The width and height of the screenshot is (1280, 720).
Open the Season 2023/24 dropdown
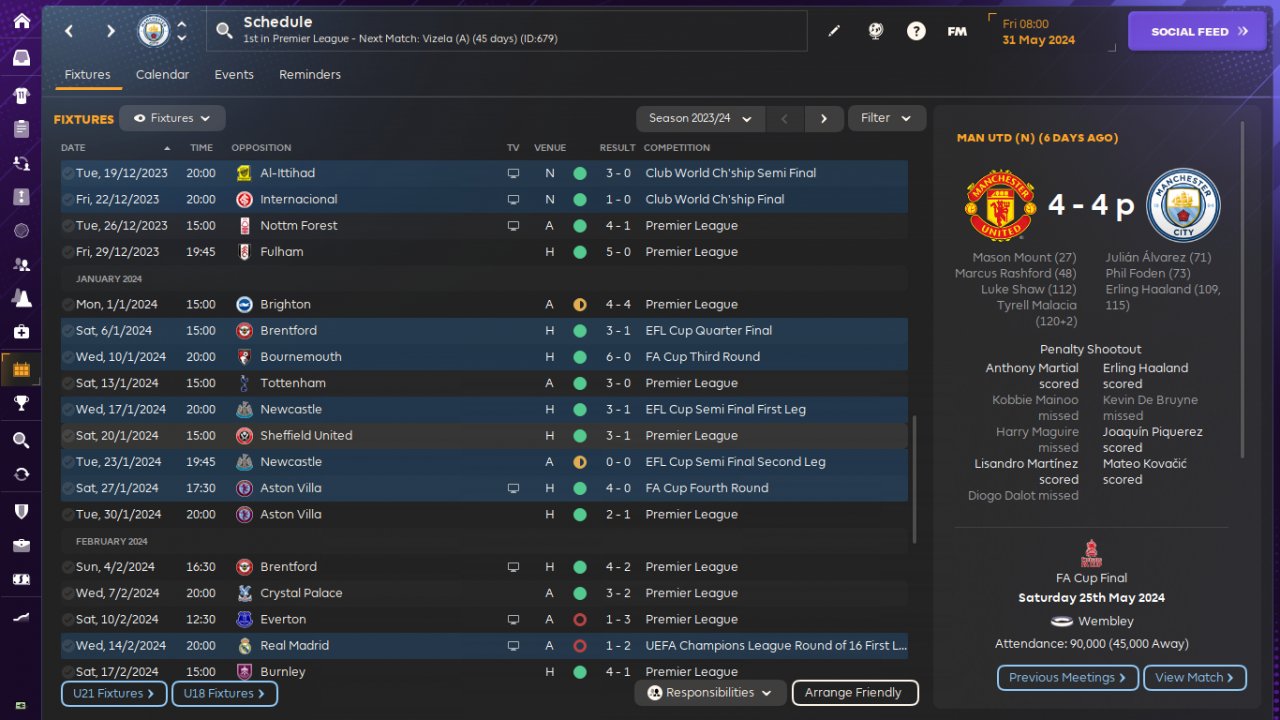700,118
